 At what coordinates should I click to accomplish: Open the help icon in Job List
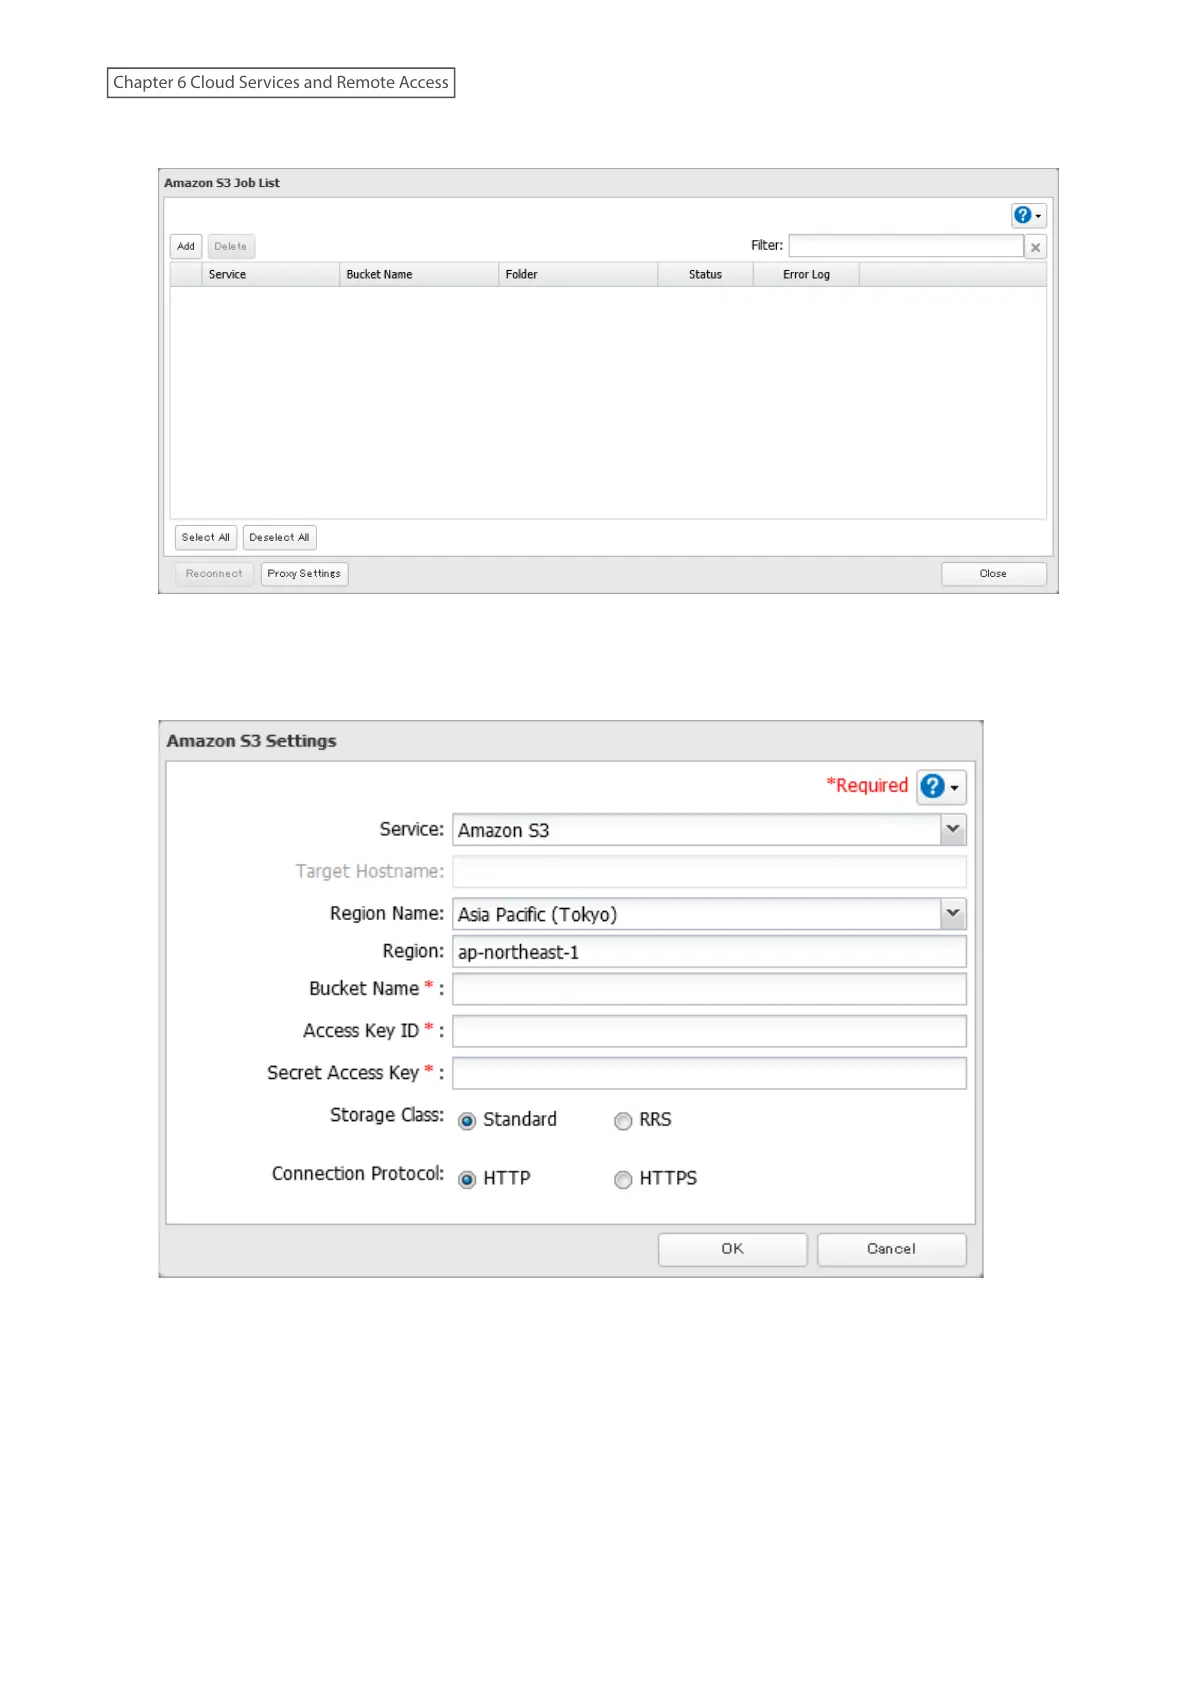[1028, 215]
